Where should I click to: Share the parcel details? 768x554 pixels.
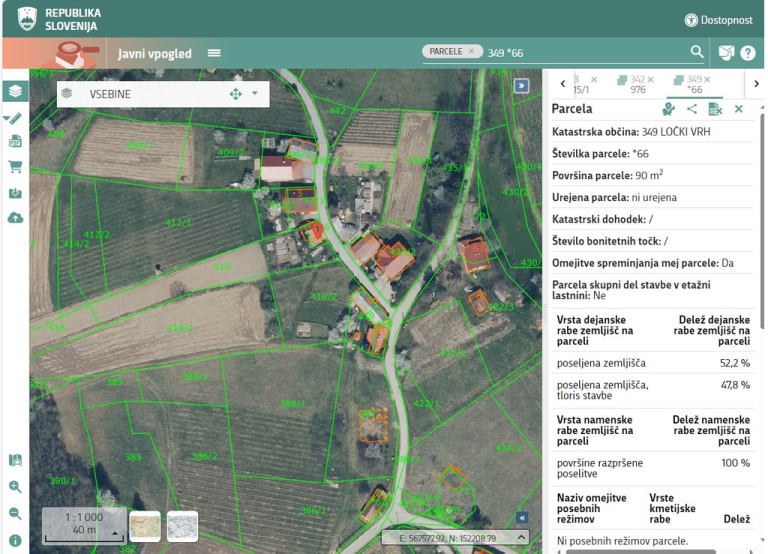point(692,109)
